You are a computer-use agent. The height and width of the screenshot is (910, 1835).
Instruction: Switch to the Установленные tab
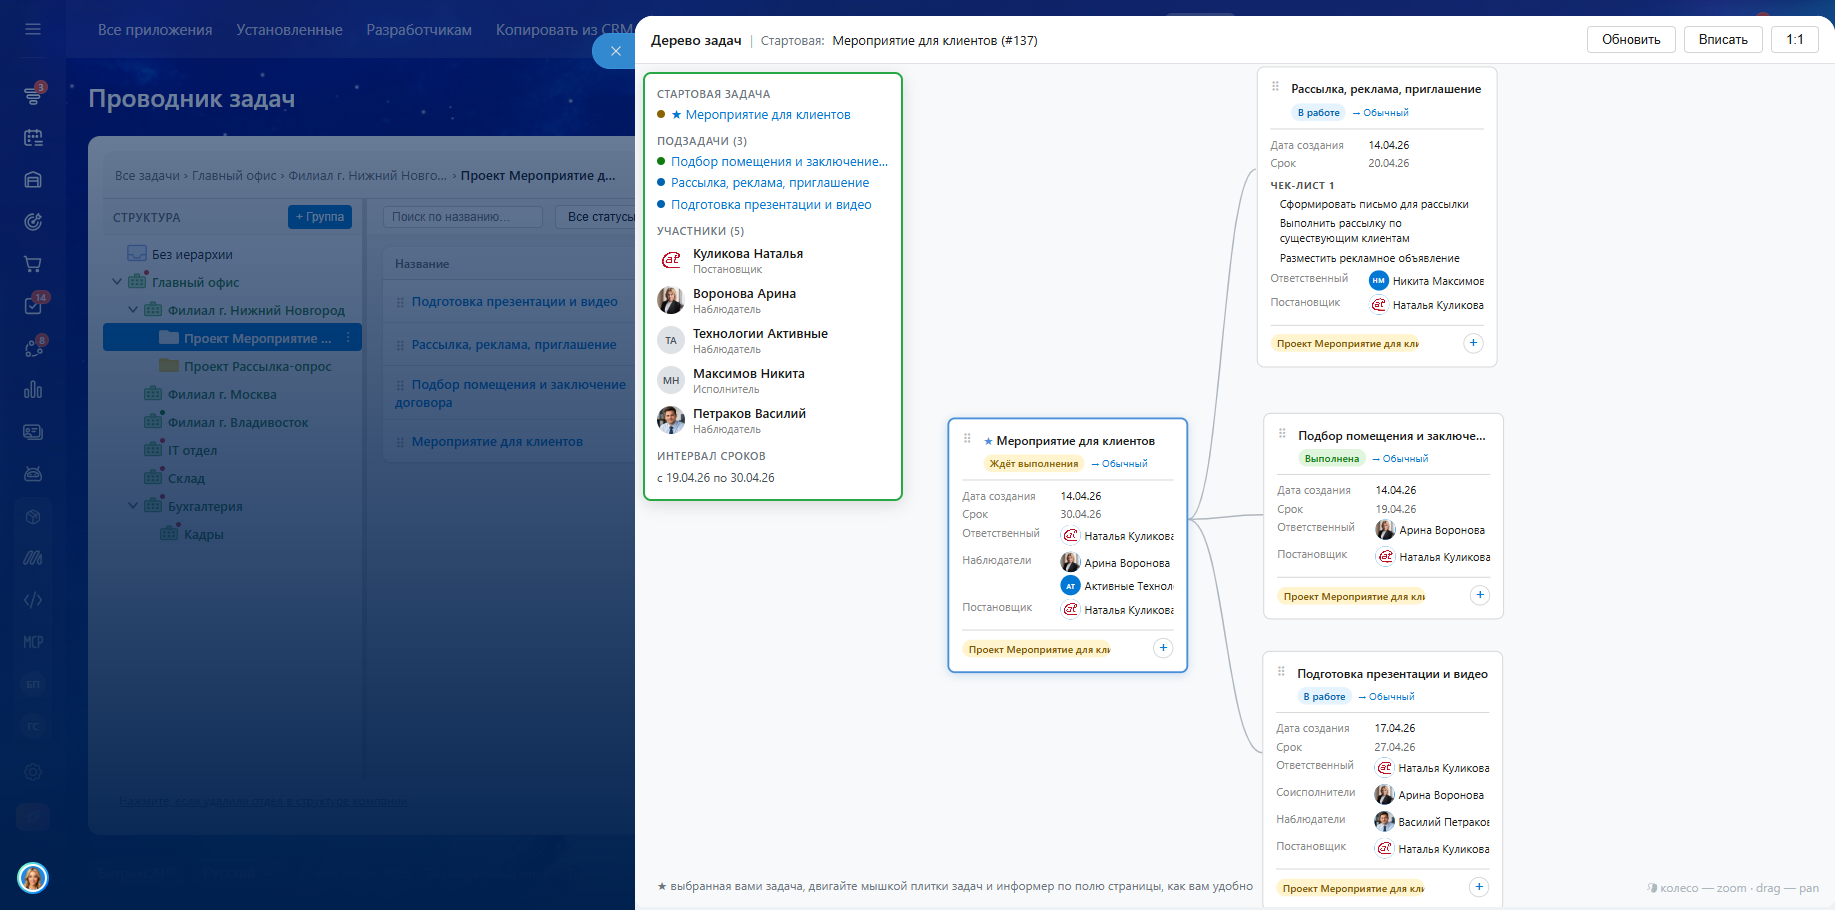point(289,30)
